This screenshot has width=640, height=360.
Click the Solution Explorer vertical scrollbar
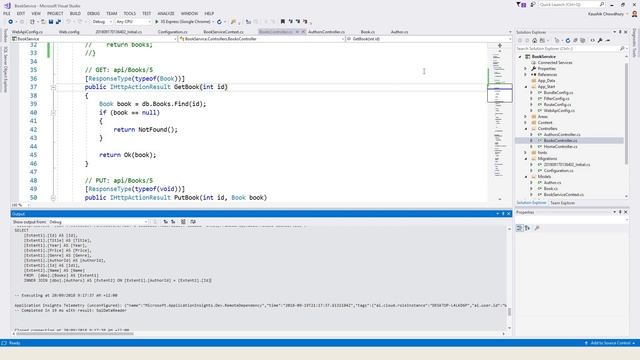627,114
